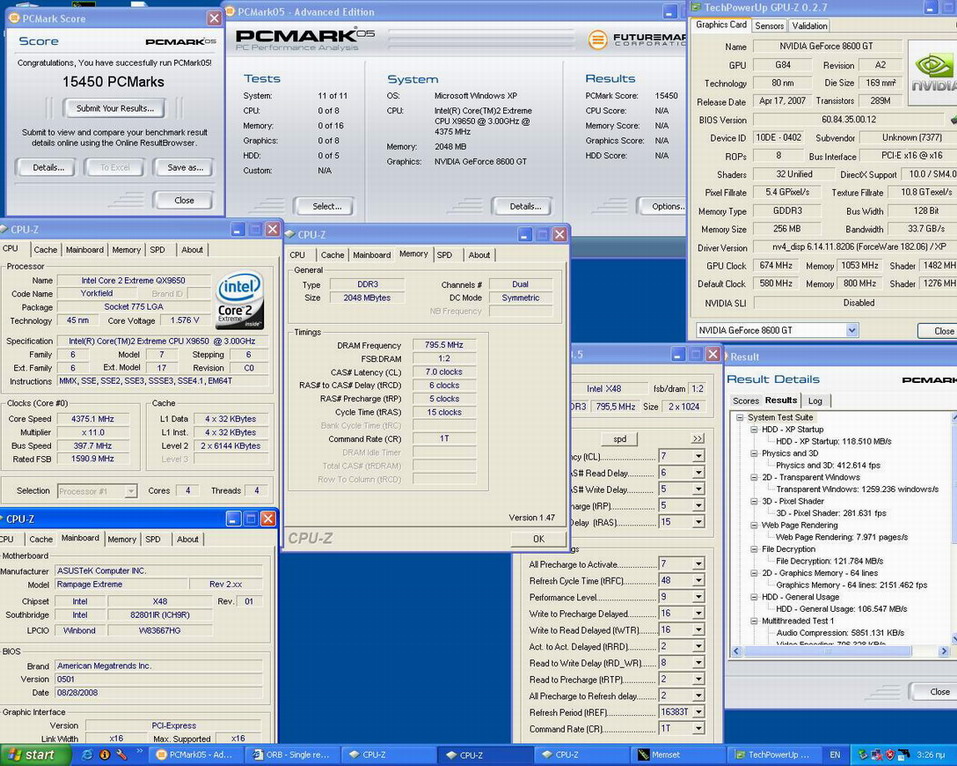The image size is (957, 766).
Task: Open the SPD tab in CPU-Z Memory window
Action: click(x=444, y=255)
